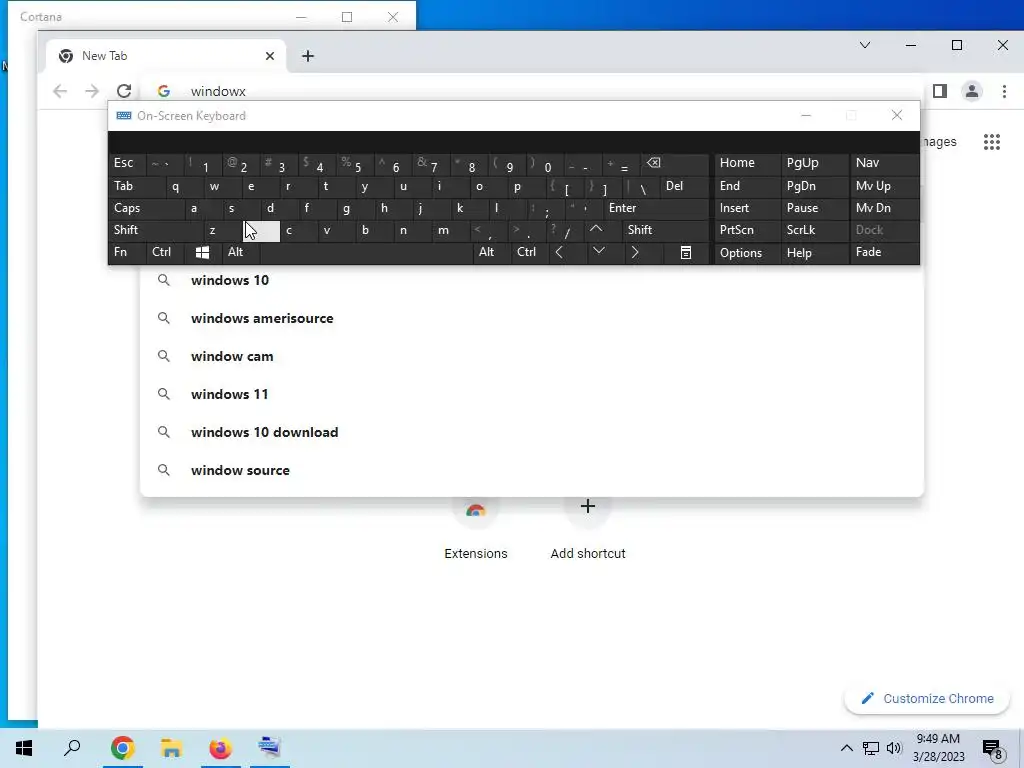Click the Help key on On-Screen Keyboard
Viewport: 1024px width, 768px height.
click(x=814, y=252)
